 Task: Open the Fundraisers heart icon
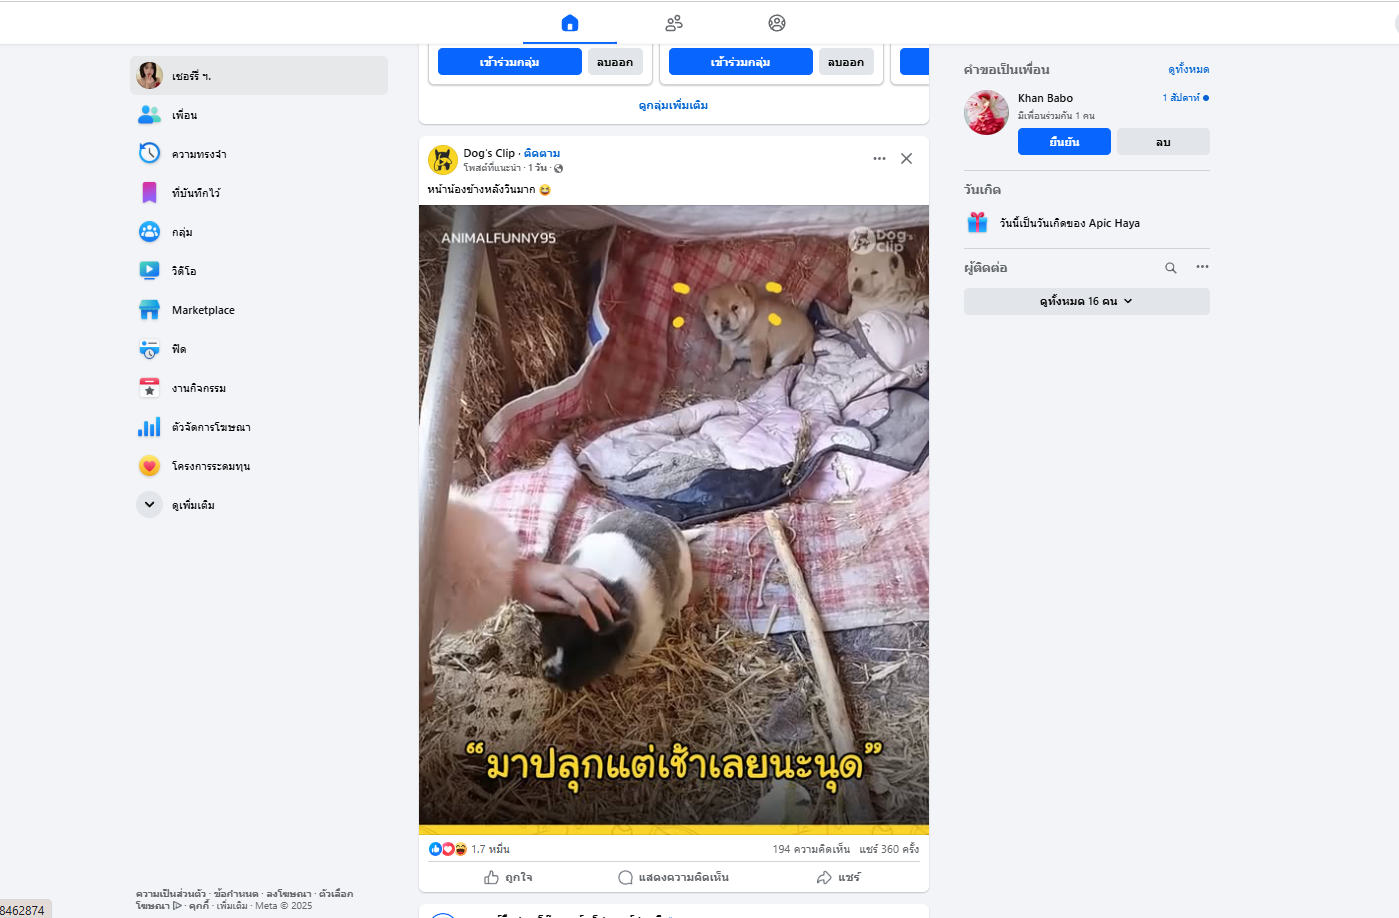(x=149, y=466)
